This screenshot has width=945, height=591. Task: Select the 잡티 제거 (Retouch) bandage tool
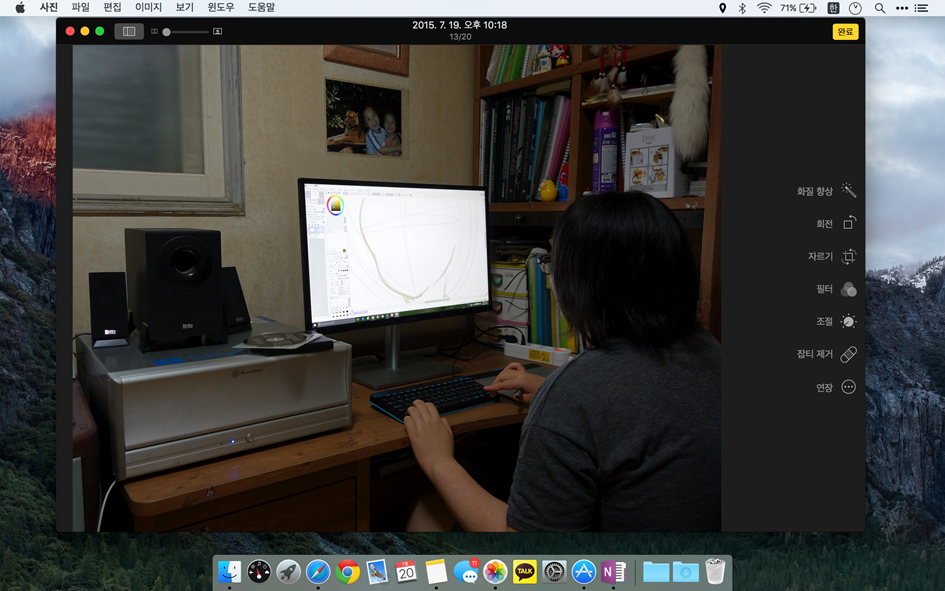point(826,354)
